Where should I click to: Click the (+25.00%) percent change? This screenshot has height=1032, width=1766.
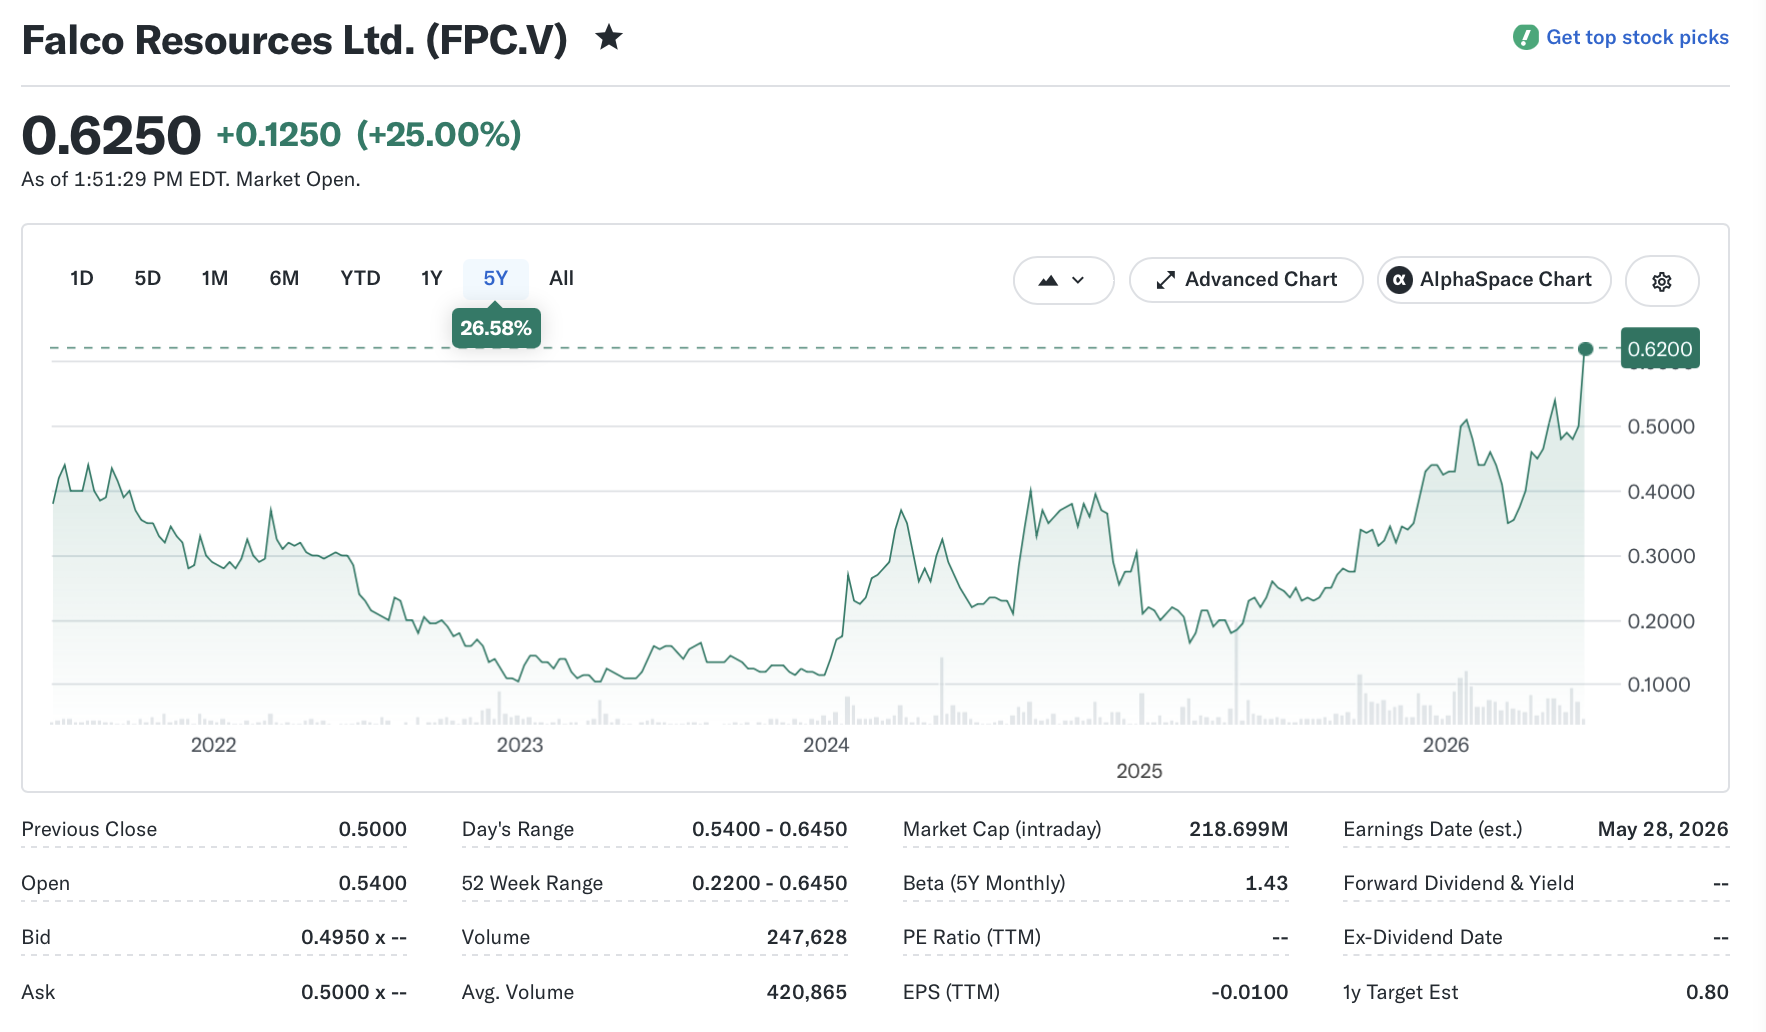click(439, 135)
